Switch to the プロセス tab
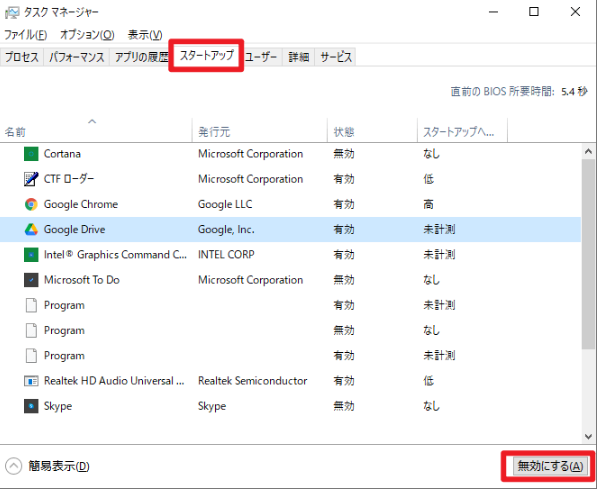This screenshot has width=600, height=490. coord(22,57)
